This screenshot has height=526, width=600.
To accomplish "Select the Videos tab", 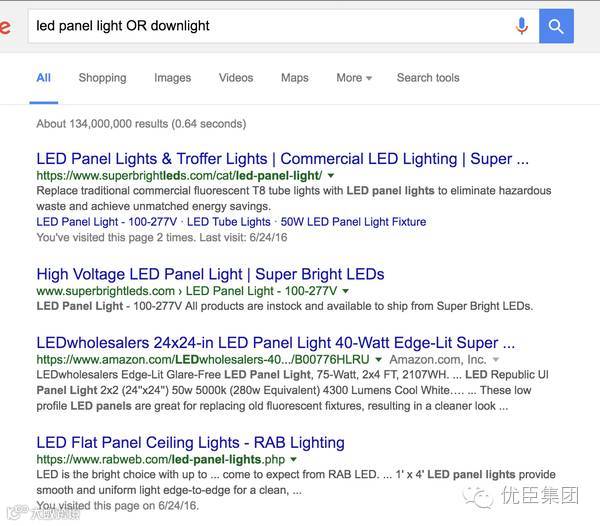I will point(236,78).
